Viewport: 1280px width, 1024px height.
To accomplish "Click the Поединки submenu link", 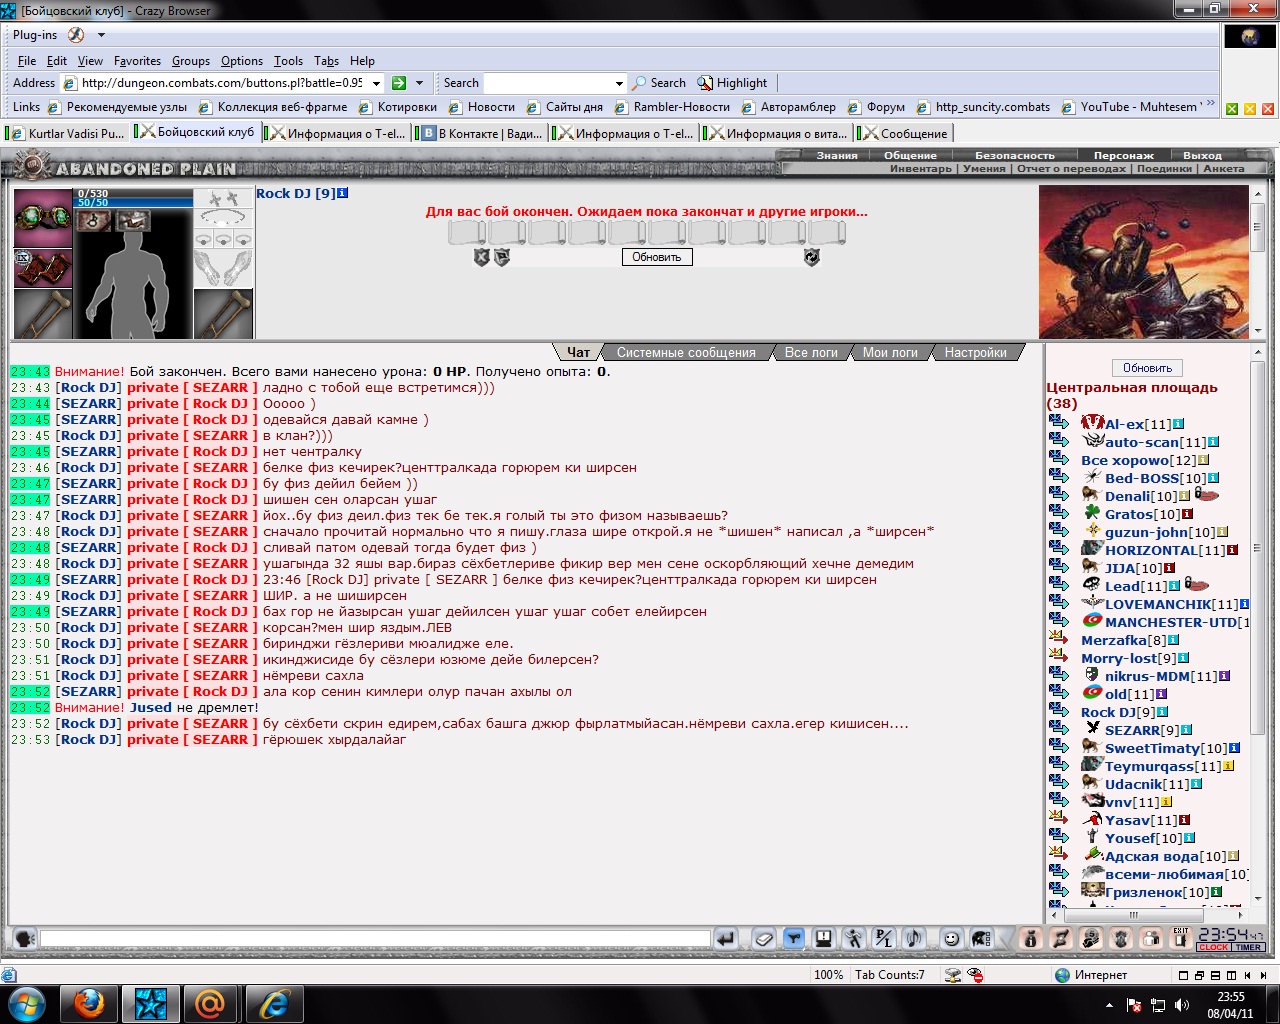I will point(1164,169).
